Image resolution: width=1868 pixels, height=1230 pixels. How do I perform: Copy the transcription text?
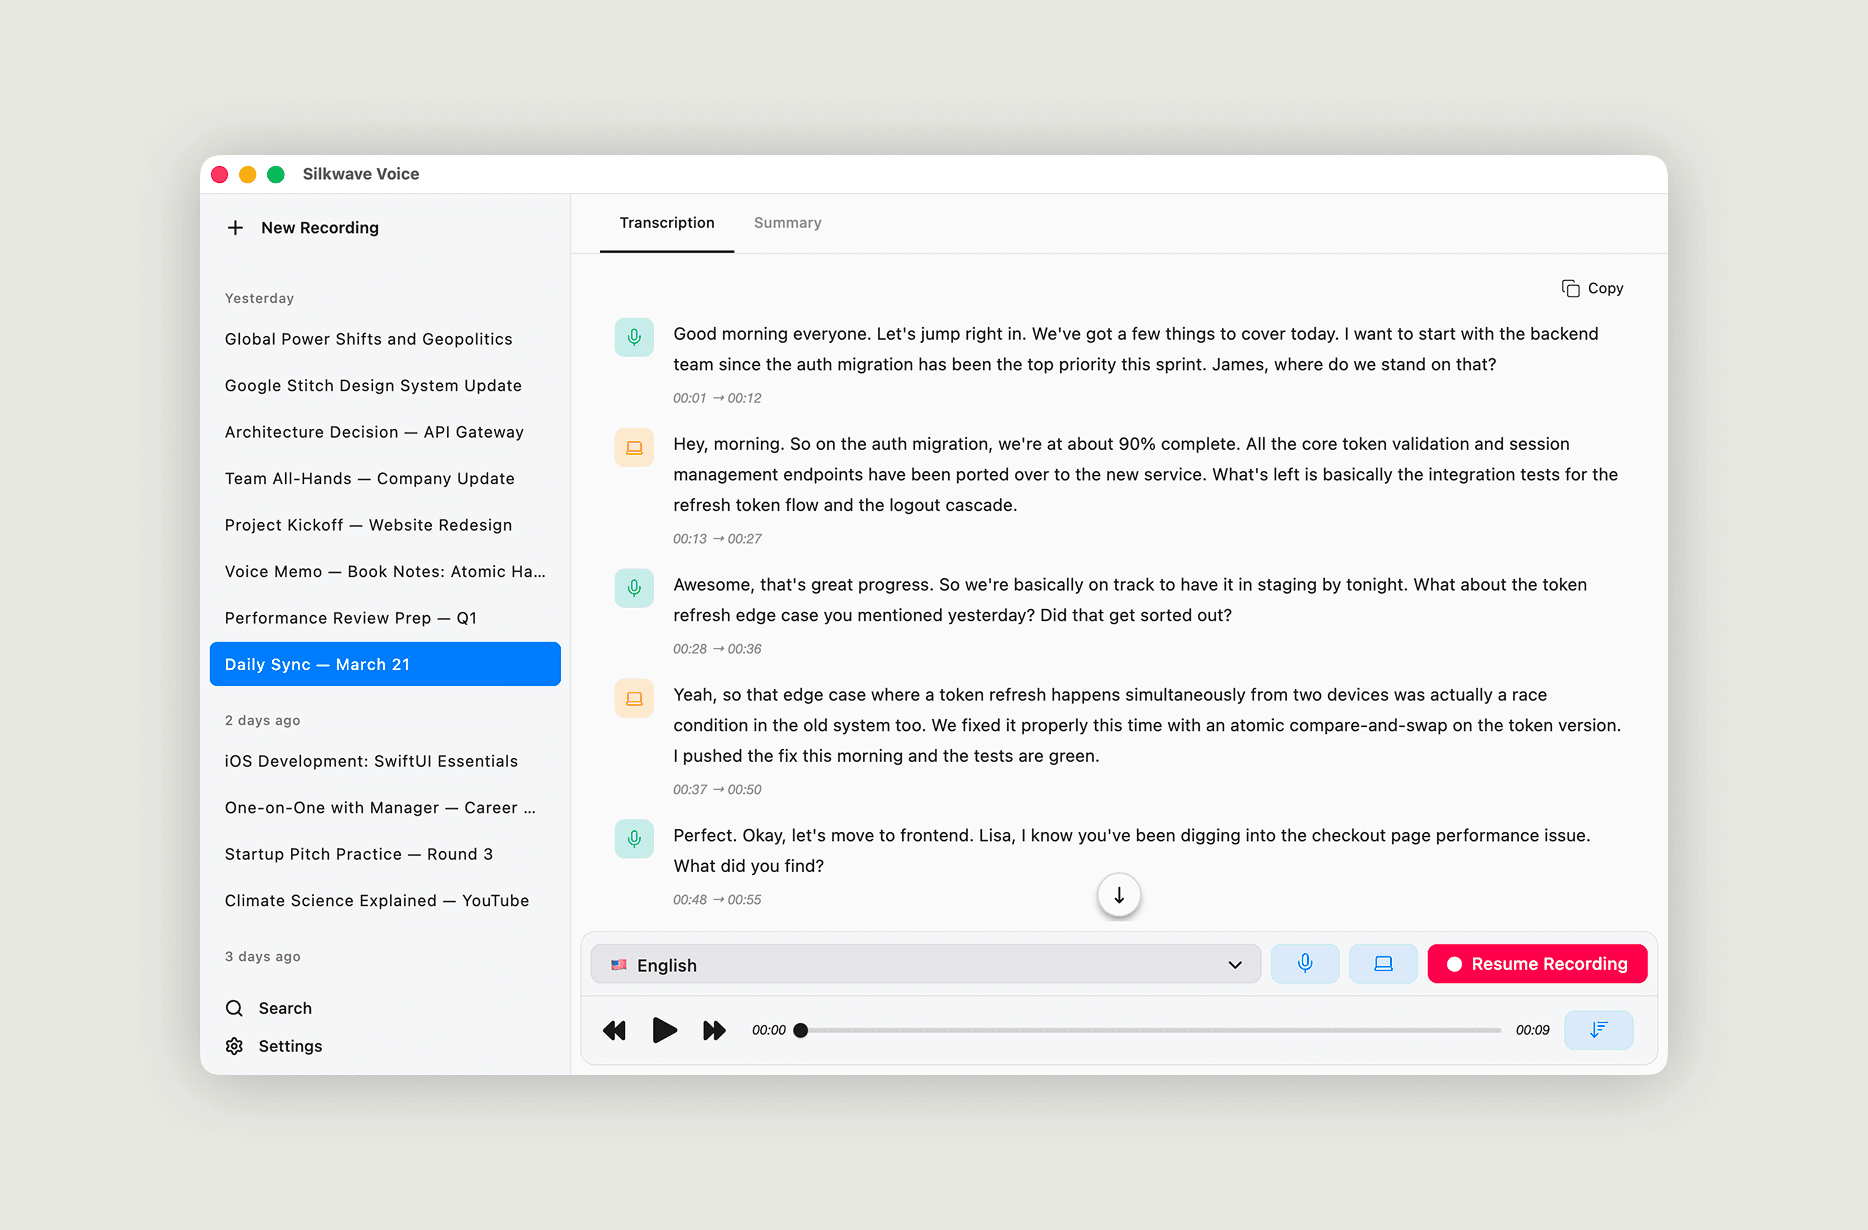coord(1592,288)
